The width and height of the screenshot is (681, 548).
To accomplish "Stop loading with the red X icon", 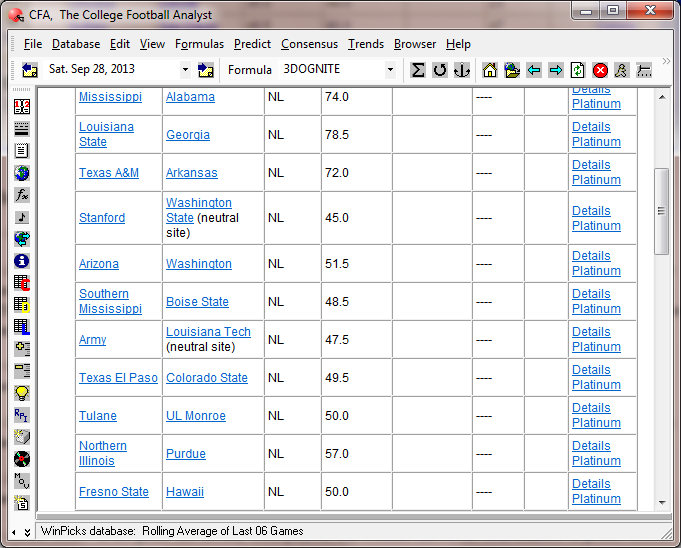I will (x=600, y=70).
